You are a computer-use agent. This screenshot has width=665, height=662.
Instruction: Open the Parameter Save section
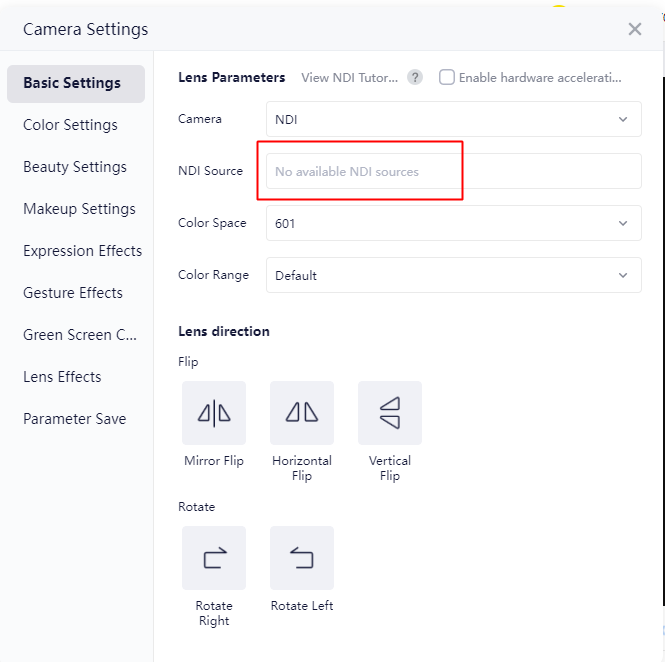[75, 419]
